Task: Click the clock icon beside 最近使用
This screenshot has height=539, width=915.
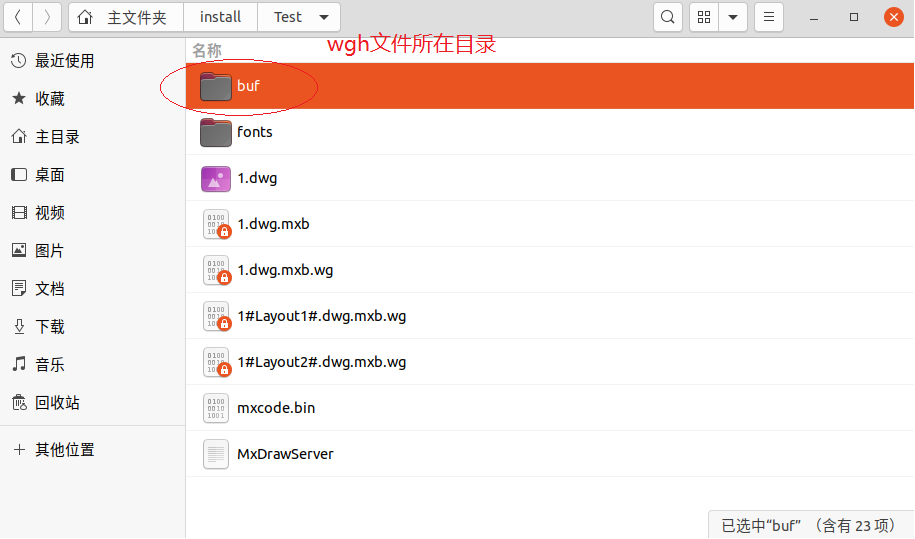Action: (x=19, y=60)
